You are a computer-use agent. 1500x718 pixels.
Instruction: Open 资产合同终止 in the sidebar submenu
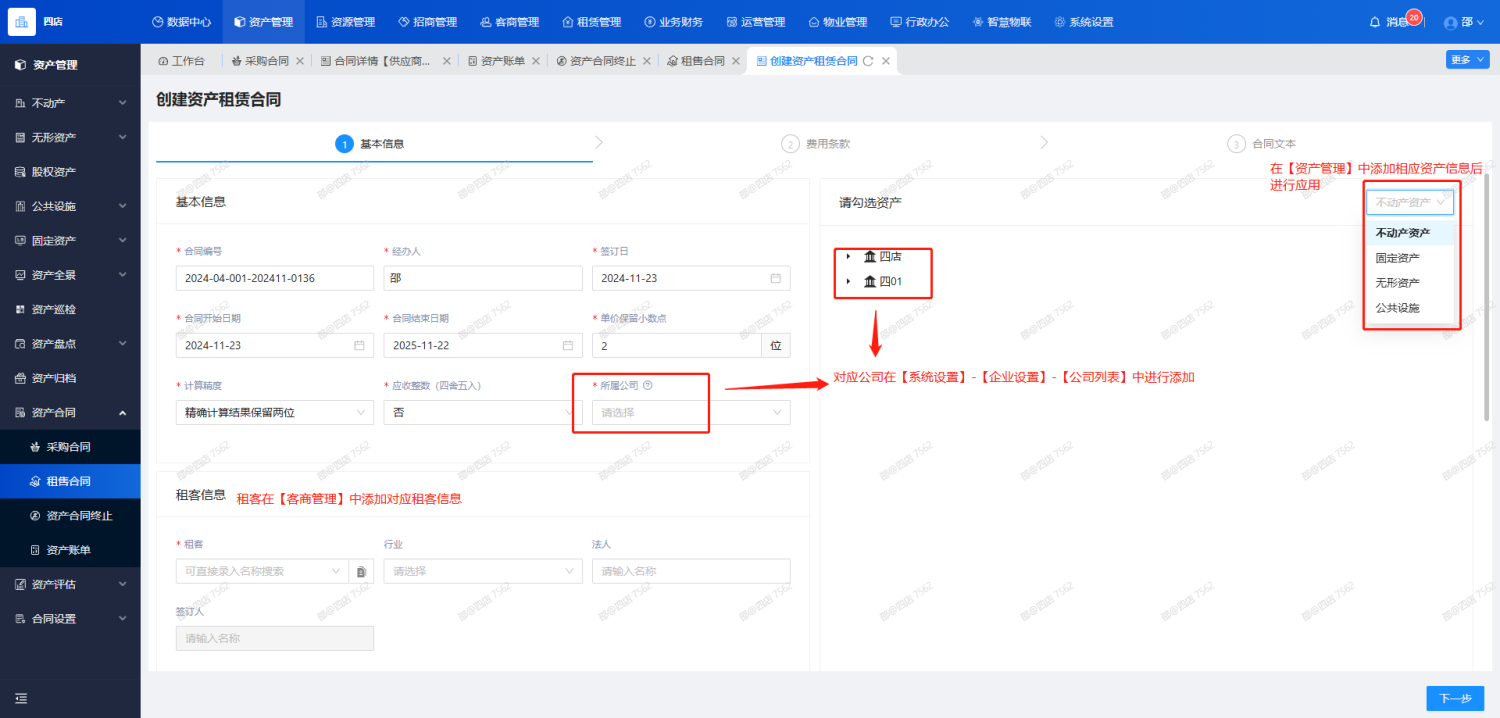(70, 516)
